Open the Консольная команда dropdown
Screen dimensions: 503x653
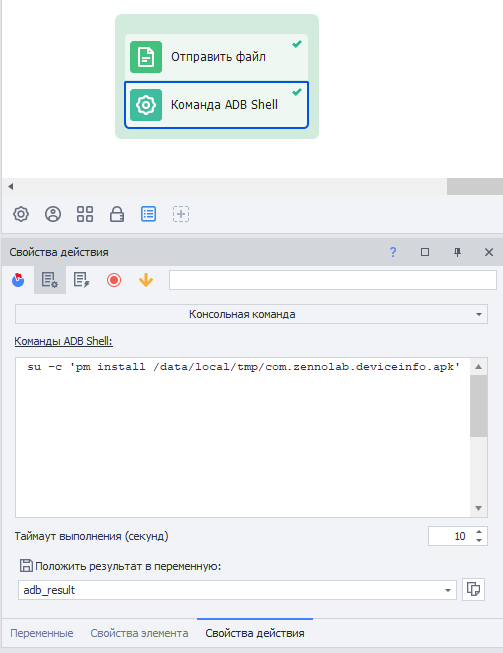coord(251,314)
